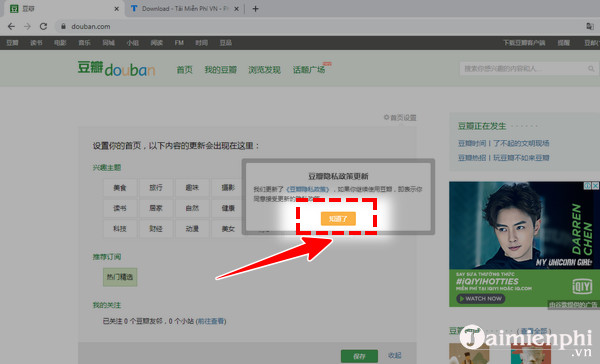Viewport: 600px width, 364px height.
Task: Open 时间 in the top dark bar
Action: (201, 42)
